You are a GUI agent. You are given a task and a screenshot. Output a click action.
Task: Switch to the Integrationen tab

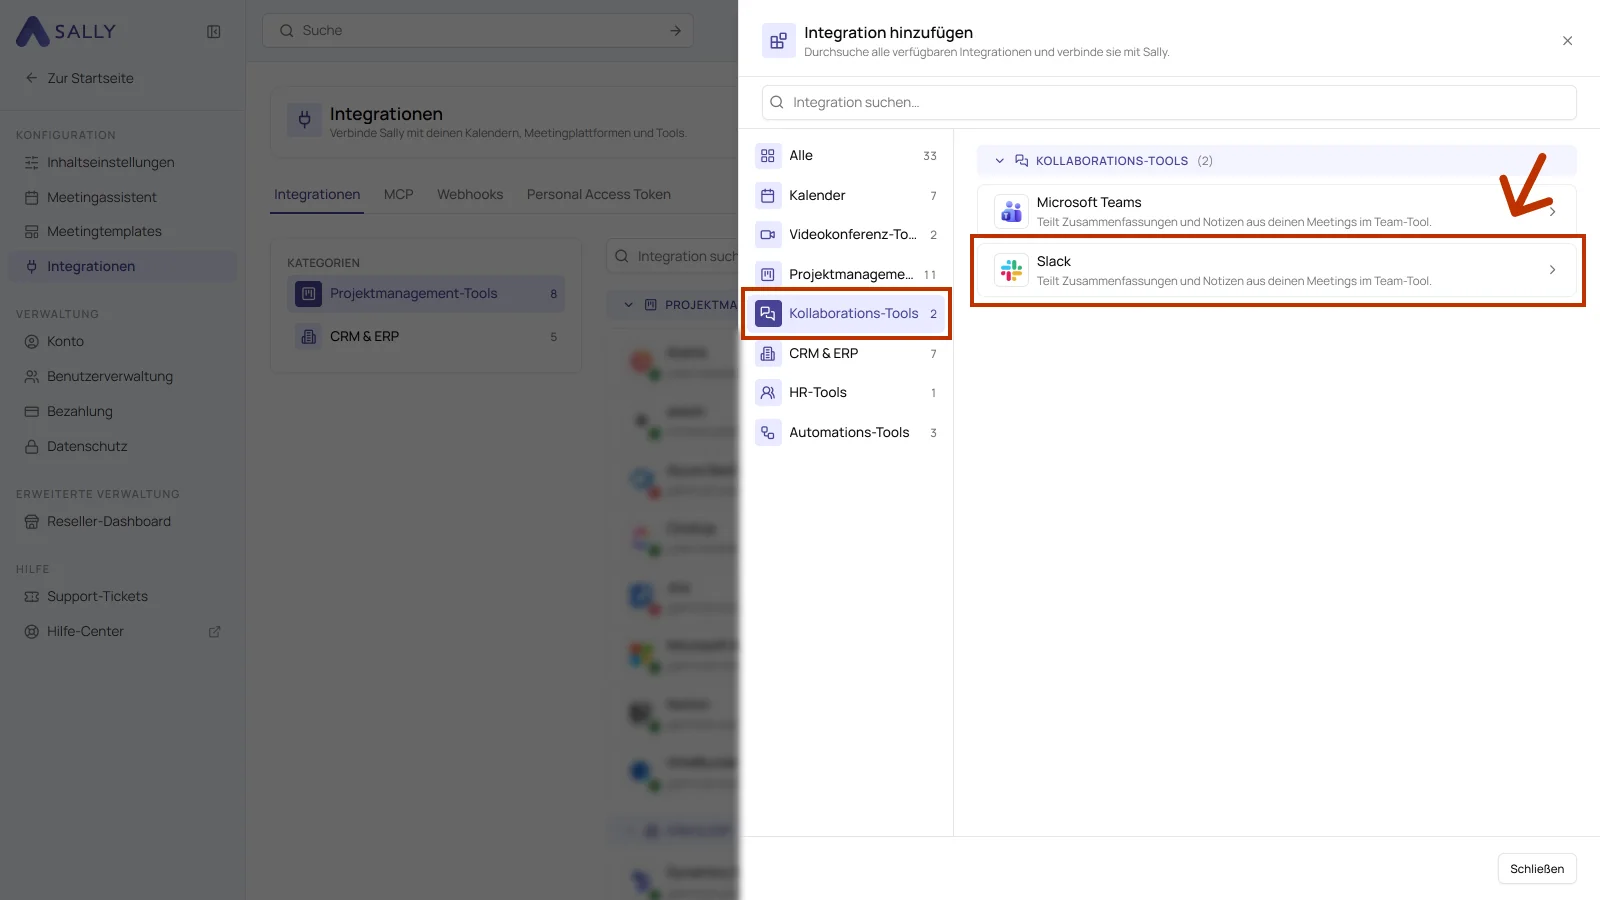pyautogui.click(x=317, y=194)
